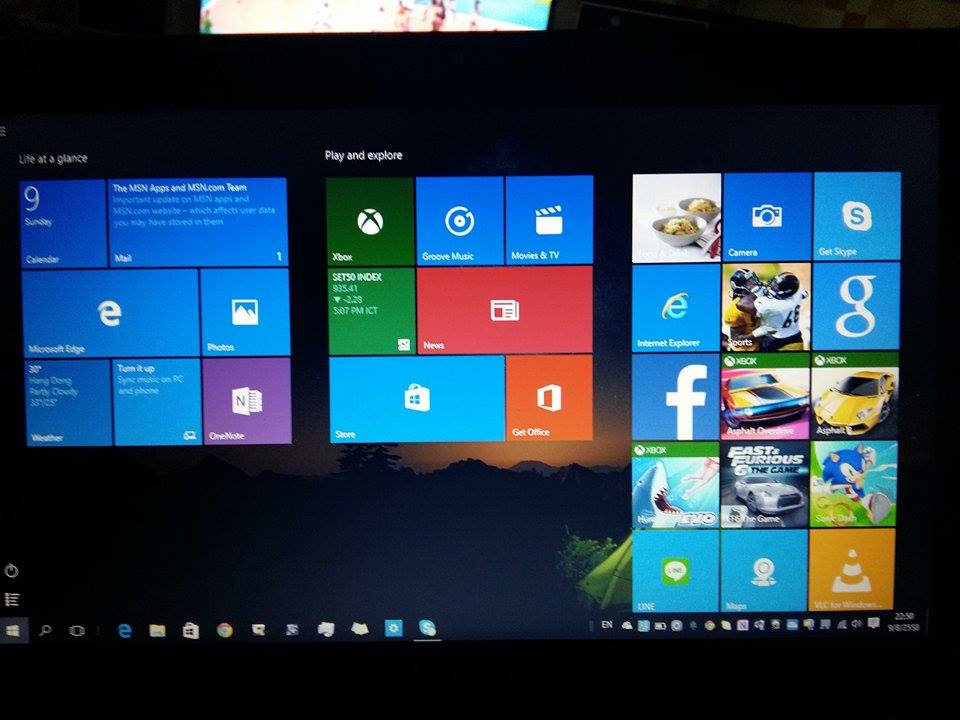Open the News tile

click(504, 310)
